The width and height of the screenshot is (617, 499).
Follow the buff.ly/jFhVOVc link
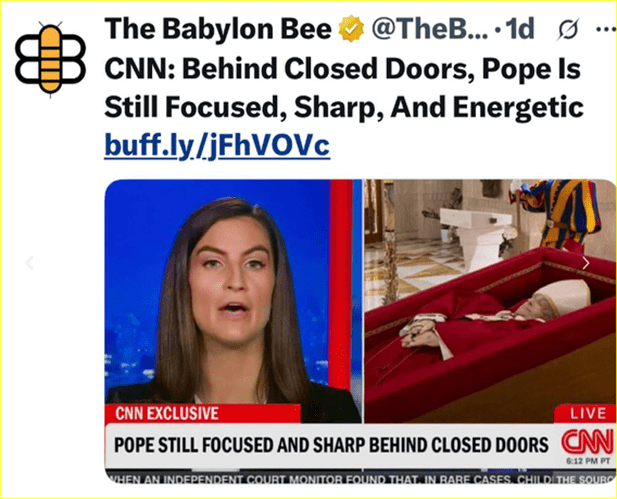click(x=217, y=146)
